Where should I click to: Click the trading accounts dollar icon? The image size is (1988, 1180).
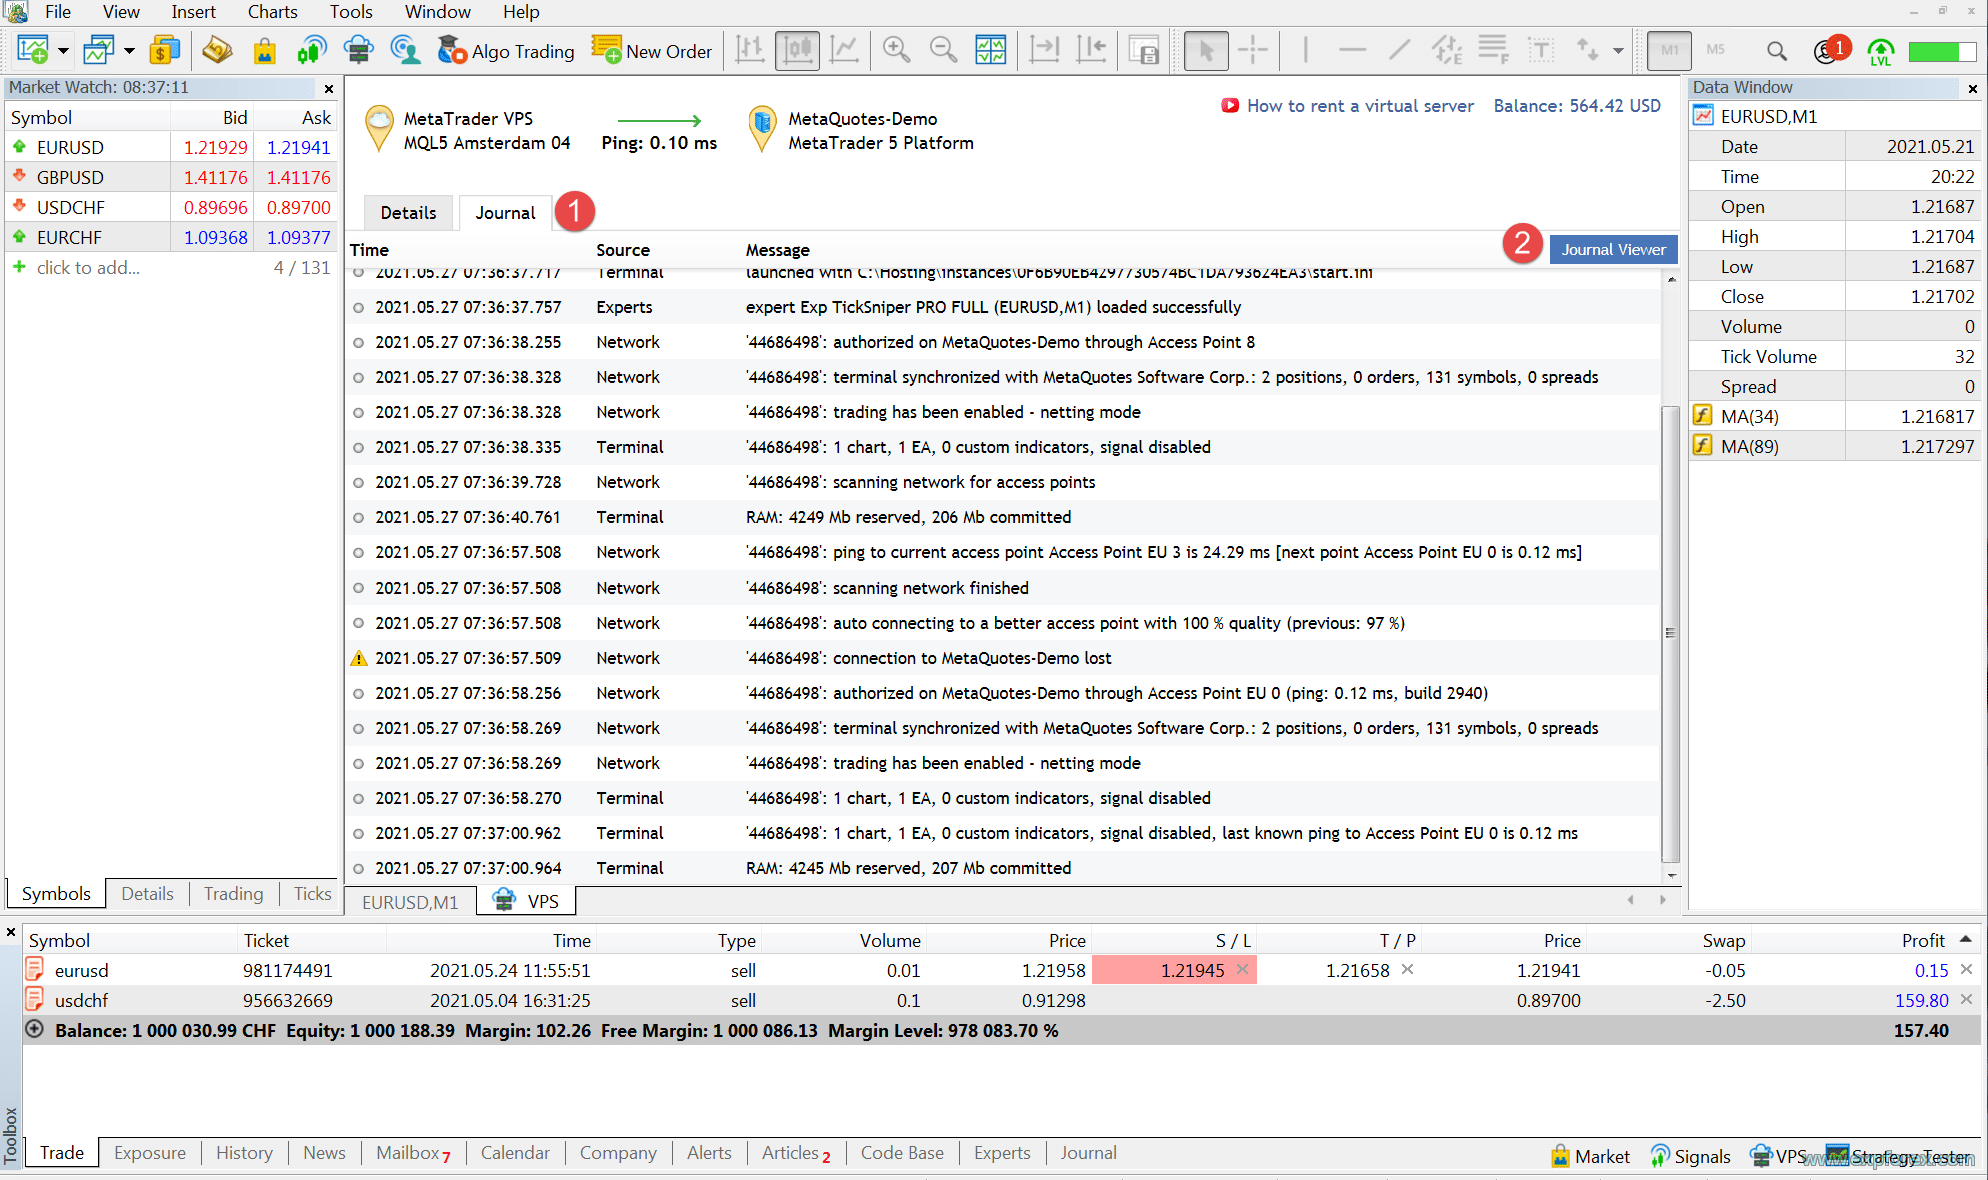tap(165, 50)
